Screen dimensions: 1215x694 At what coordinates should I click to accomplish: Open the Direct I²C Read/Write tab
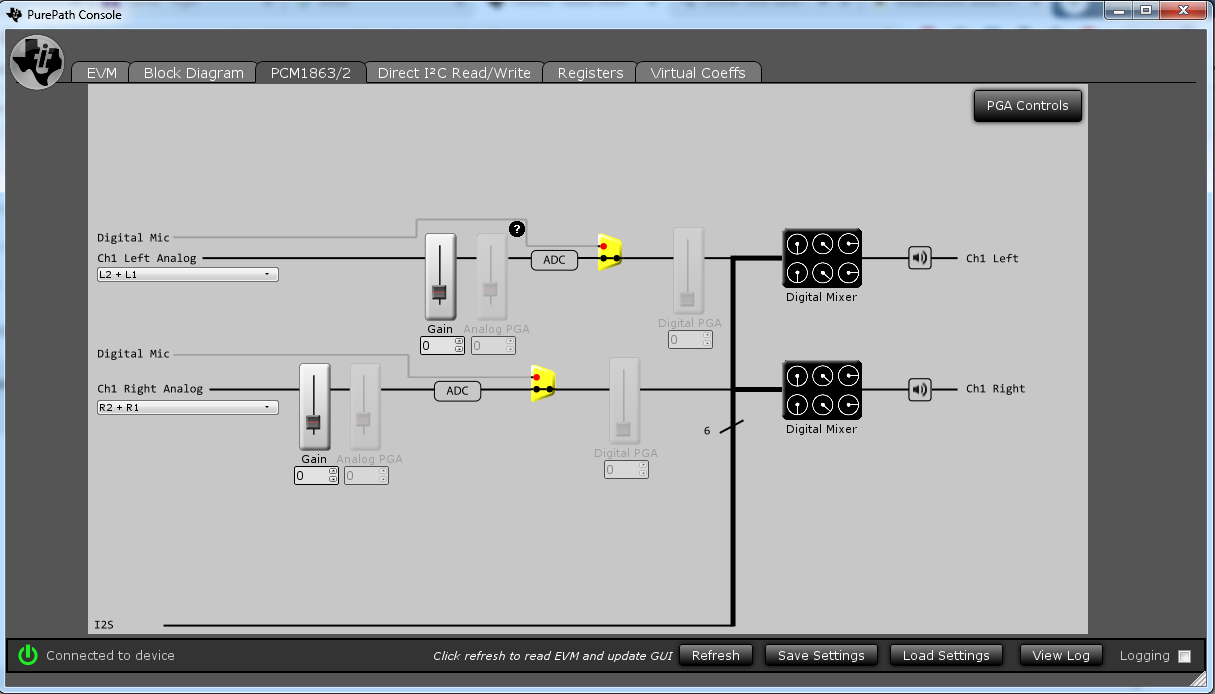click(454, 72)
